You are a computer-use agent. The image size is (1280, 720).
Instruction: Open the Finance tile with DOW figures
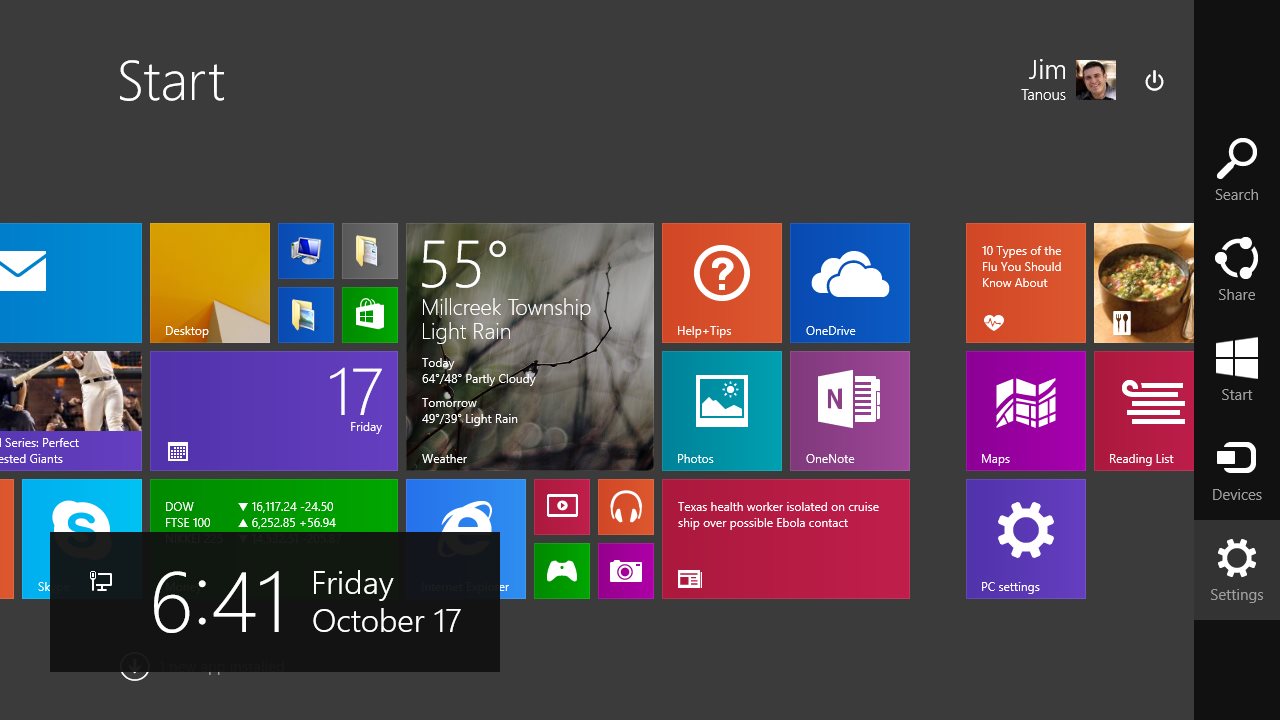tap(274, 506)
